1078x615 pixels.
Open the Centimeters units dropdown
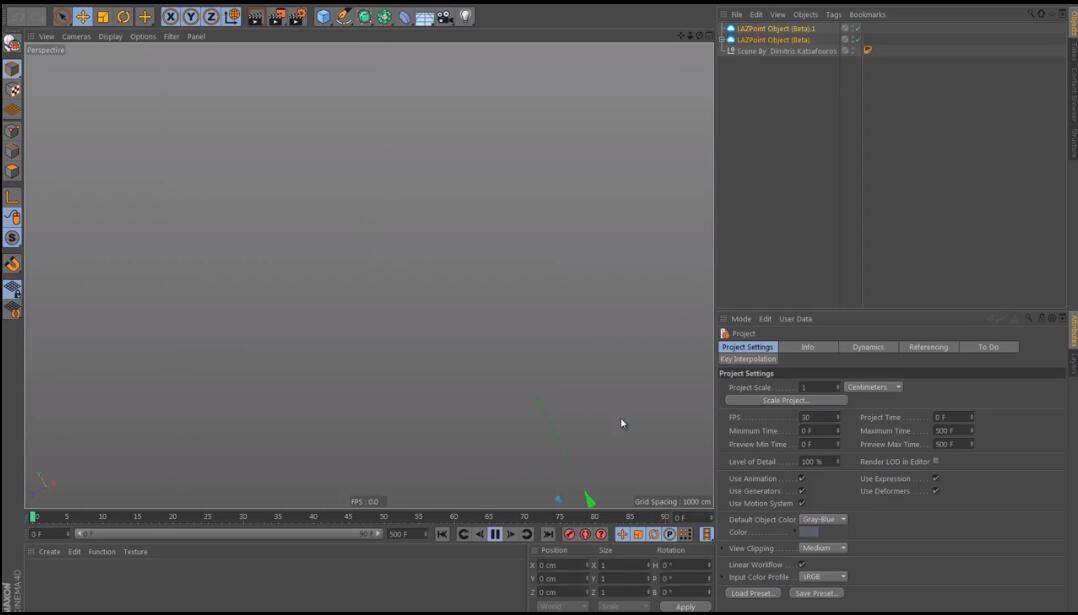(x=873, y=386)
